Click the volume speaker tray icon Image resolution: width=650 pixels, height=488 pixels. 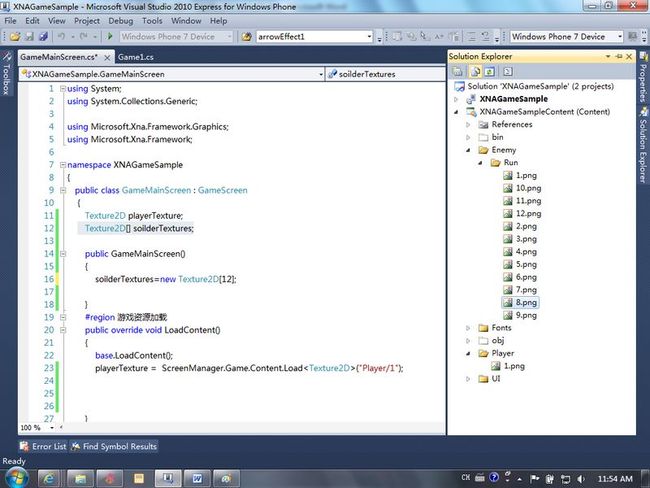click(x=581, y=479)
